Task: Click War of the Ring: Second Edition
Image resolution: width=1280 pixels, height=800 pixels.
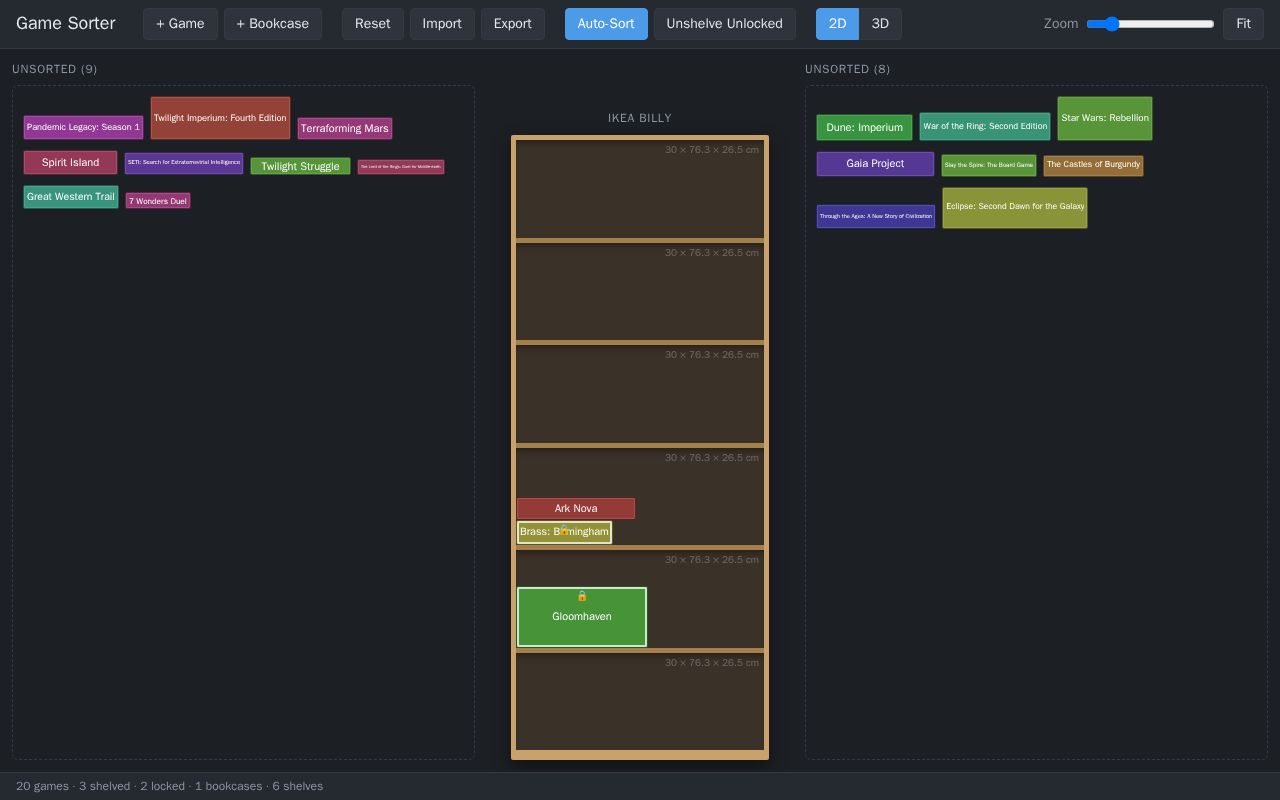Action: (985, 126)
